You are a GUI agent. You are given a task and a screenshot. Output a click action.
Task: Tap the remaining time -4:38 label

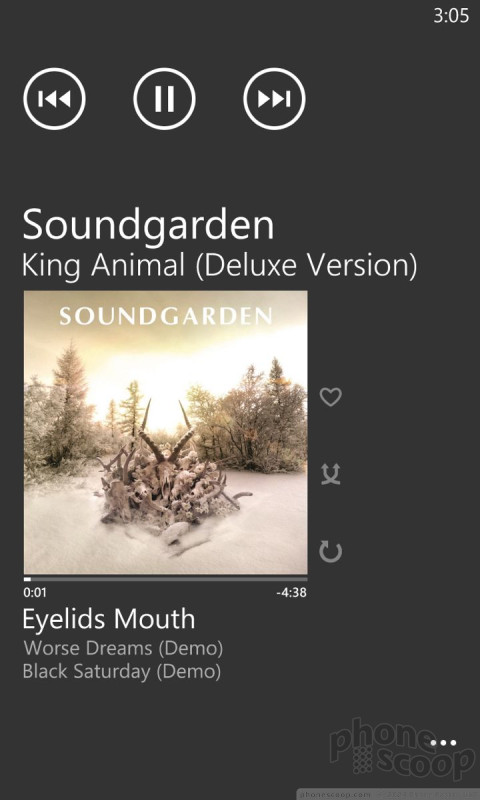tap(291, 592)
